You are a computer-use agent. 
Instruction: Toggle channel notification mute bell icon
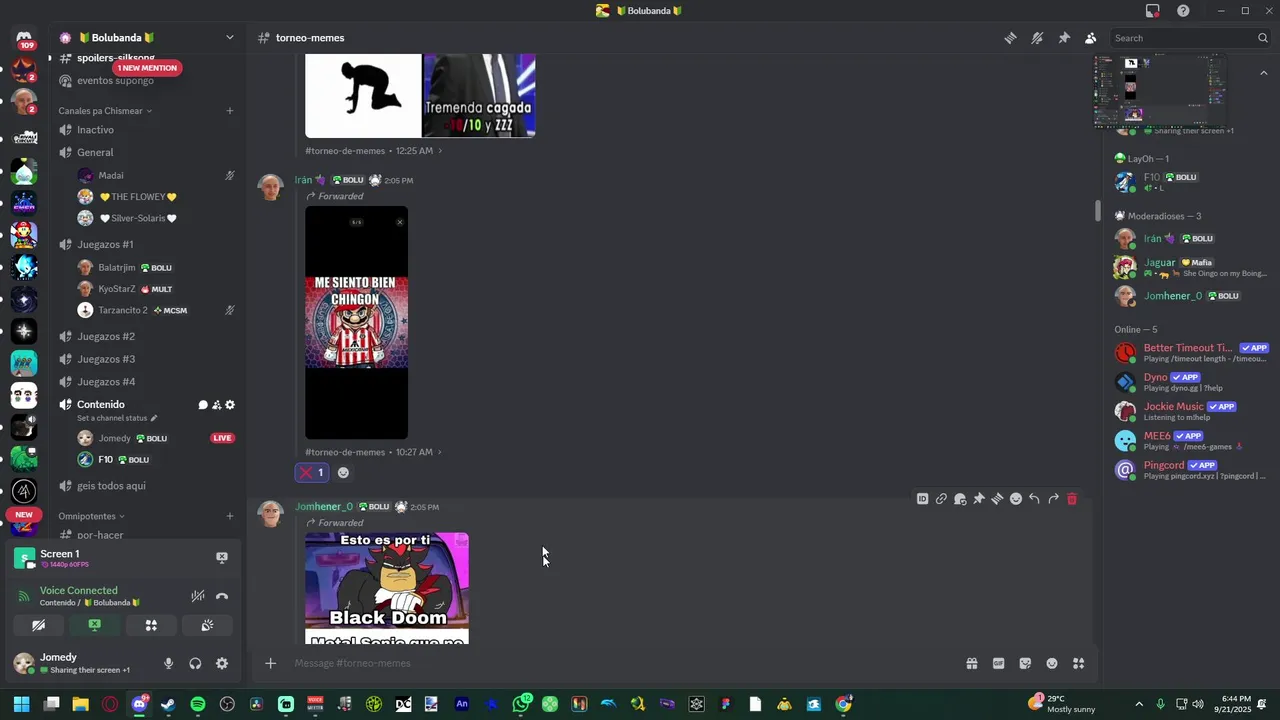[x=1037, y=38]
